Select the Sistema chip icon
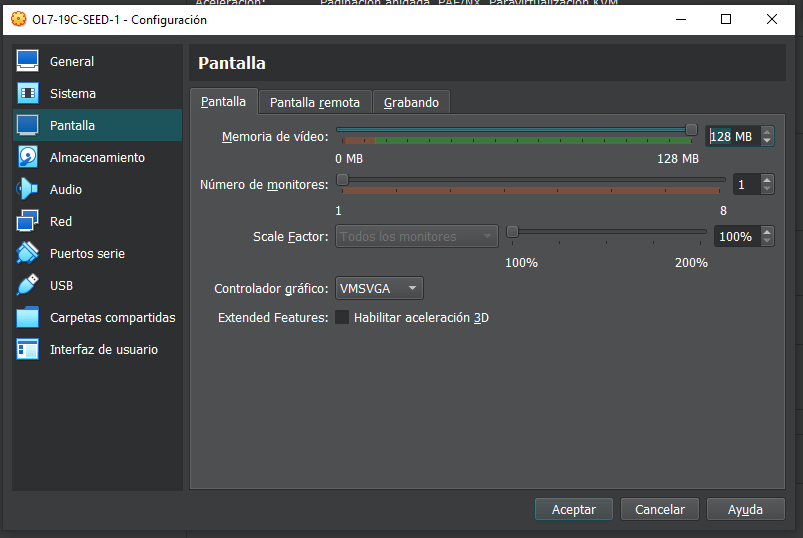 pos(28,93)
